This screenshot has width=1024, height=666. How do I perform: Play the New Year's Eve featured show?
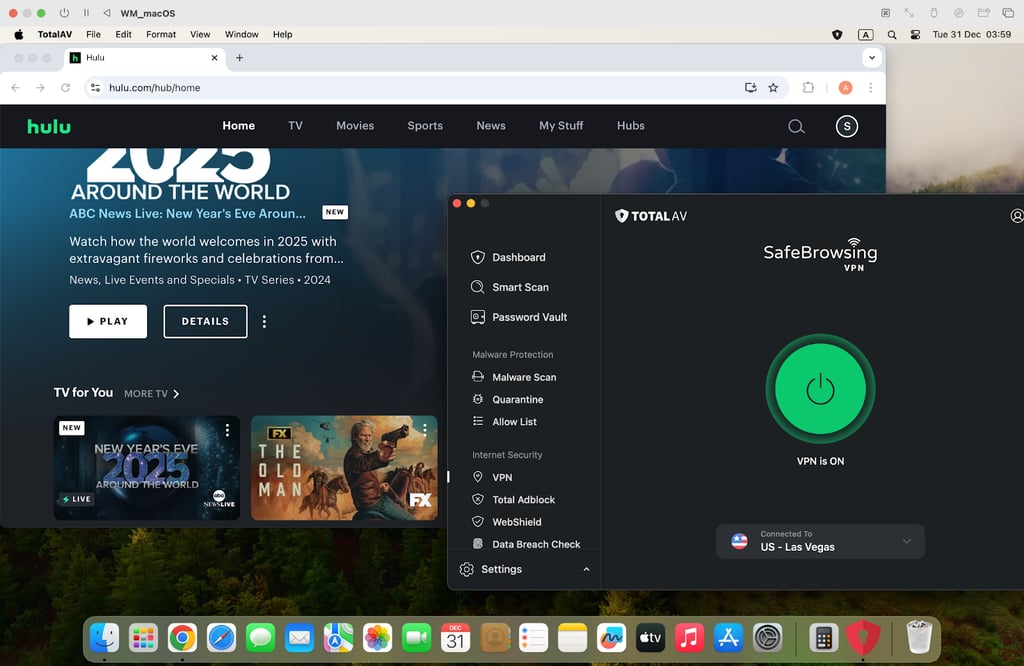click(x=108, y=321)
